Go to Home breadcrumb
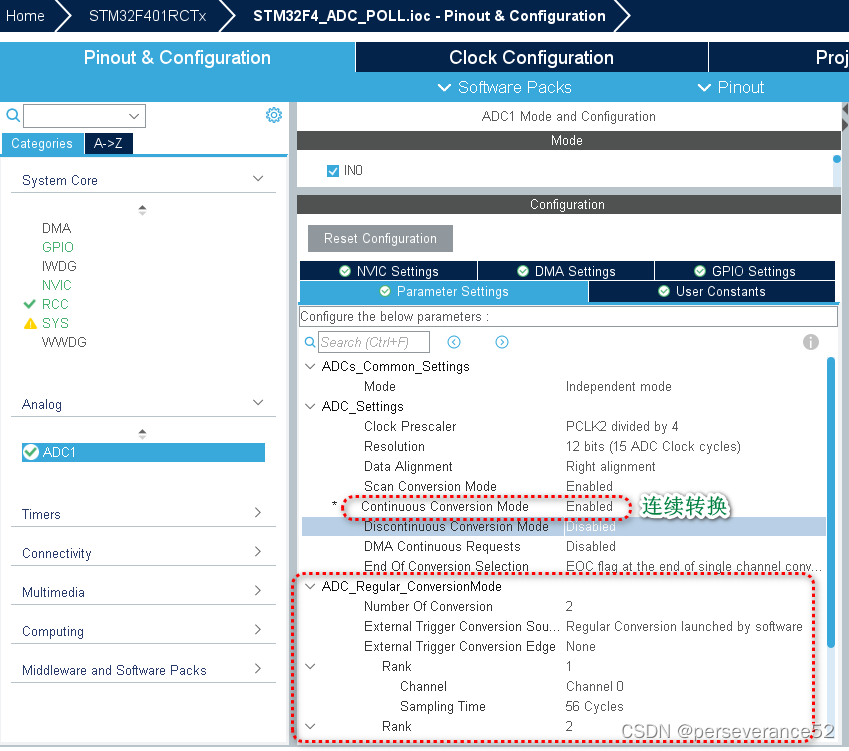 25,16
